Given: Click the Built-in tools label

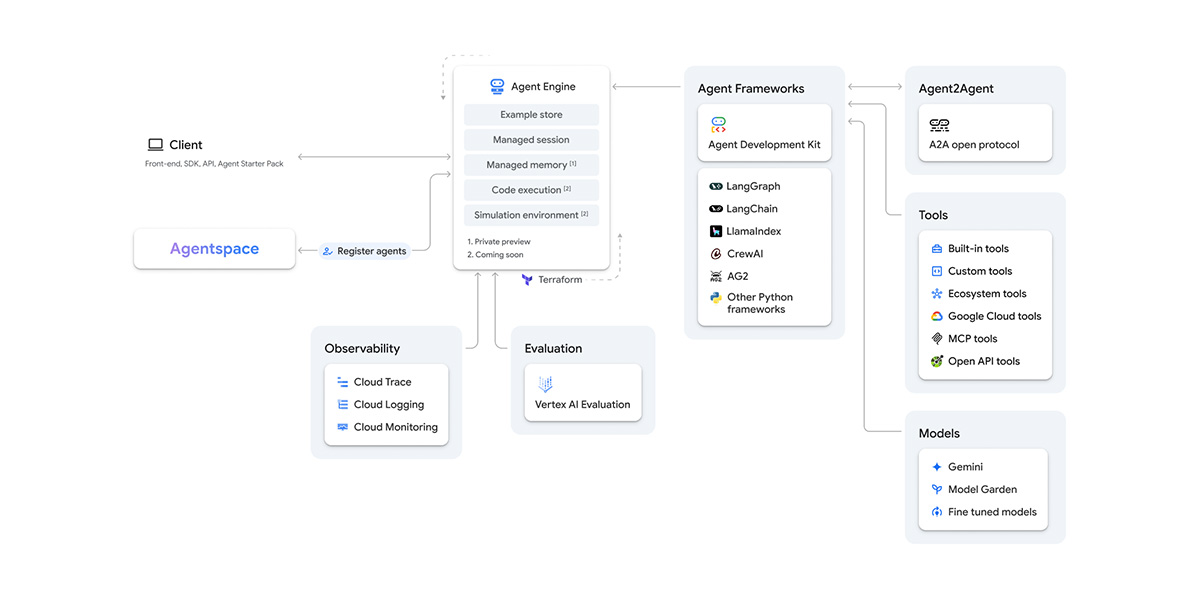Looking at the screenshot, I should 979,249.
